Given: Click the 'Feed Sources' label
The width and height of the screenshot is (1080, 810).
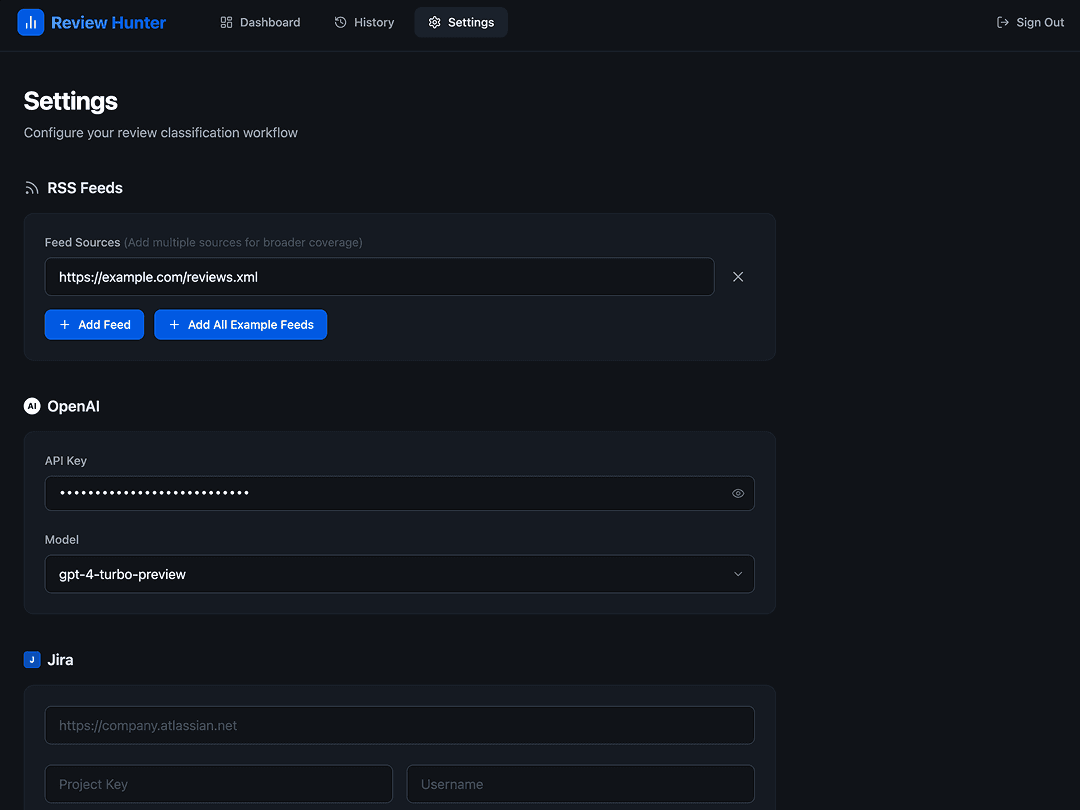Looking at the screenshot, I should pyautogui.click(x=83, y=242).
